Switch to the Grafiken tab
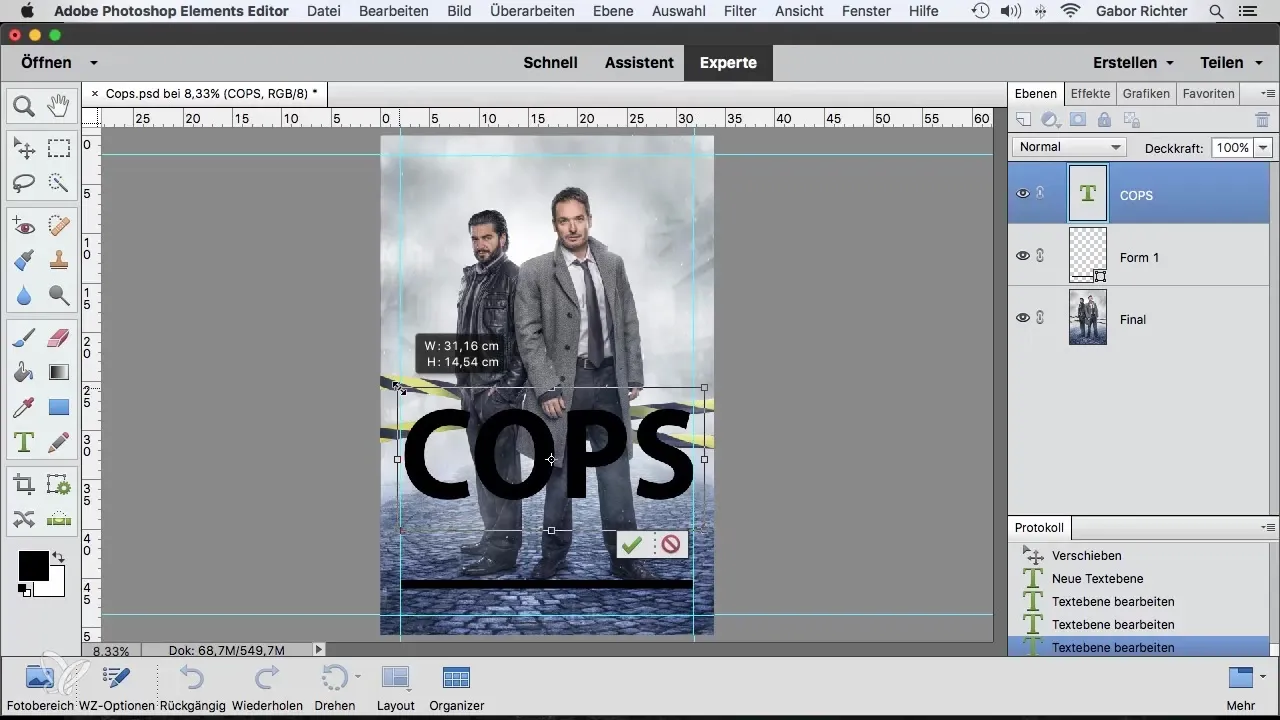The height and width of the screenshot is (720, 1280). (x=1146, y=93)
